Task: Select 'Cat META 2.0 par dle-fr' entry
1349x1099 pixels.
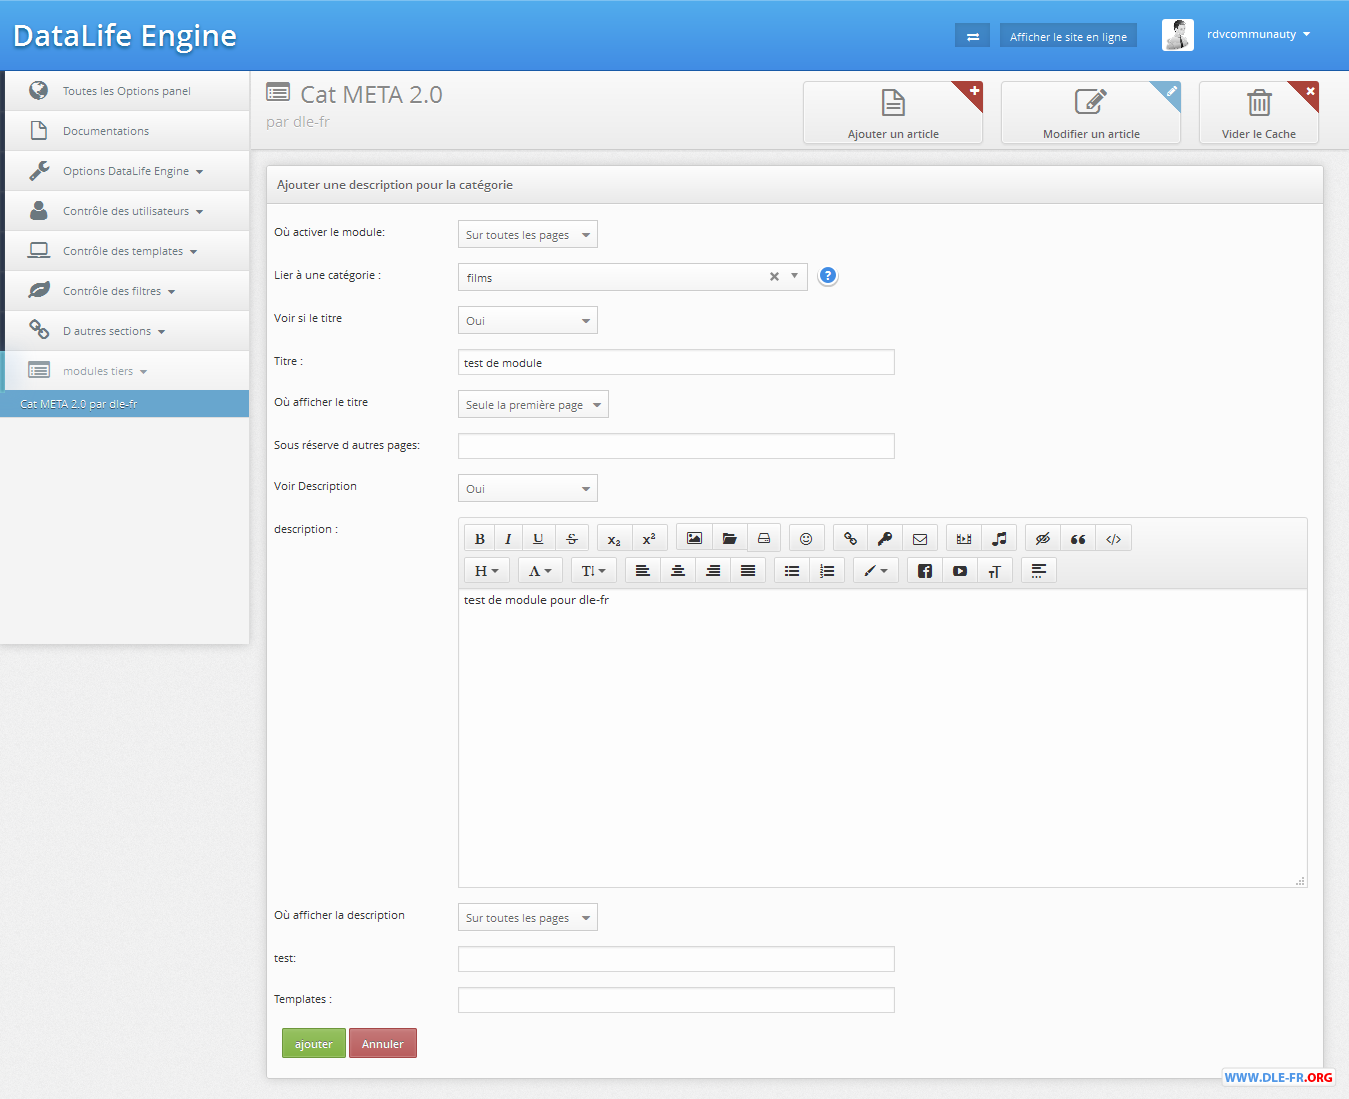Action: point(125,404)
